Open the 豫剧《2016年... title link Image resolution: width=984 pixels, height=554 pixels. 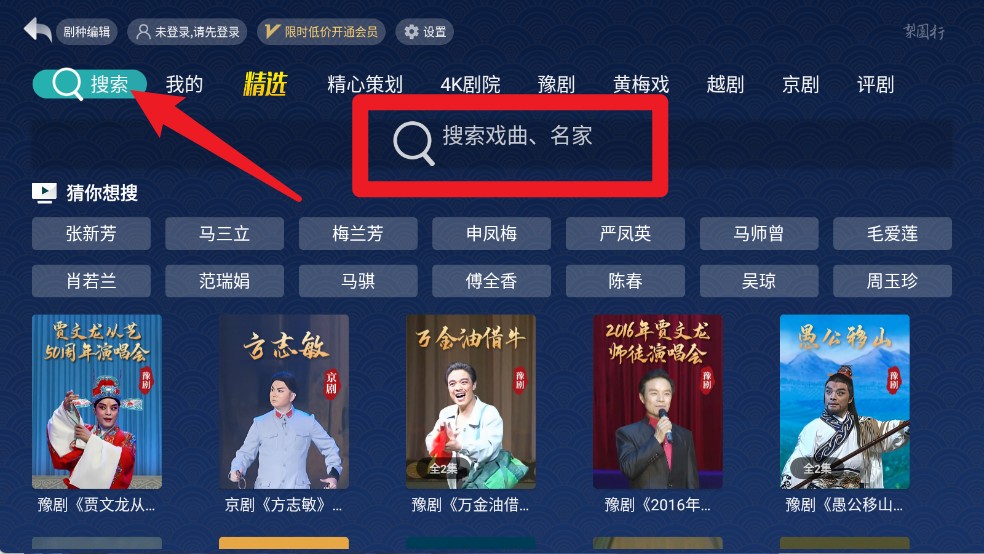pyautogui.click(x=657, y=504)
